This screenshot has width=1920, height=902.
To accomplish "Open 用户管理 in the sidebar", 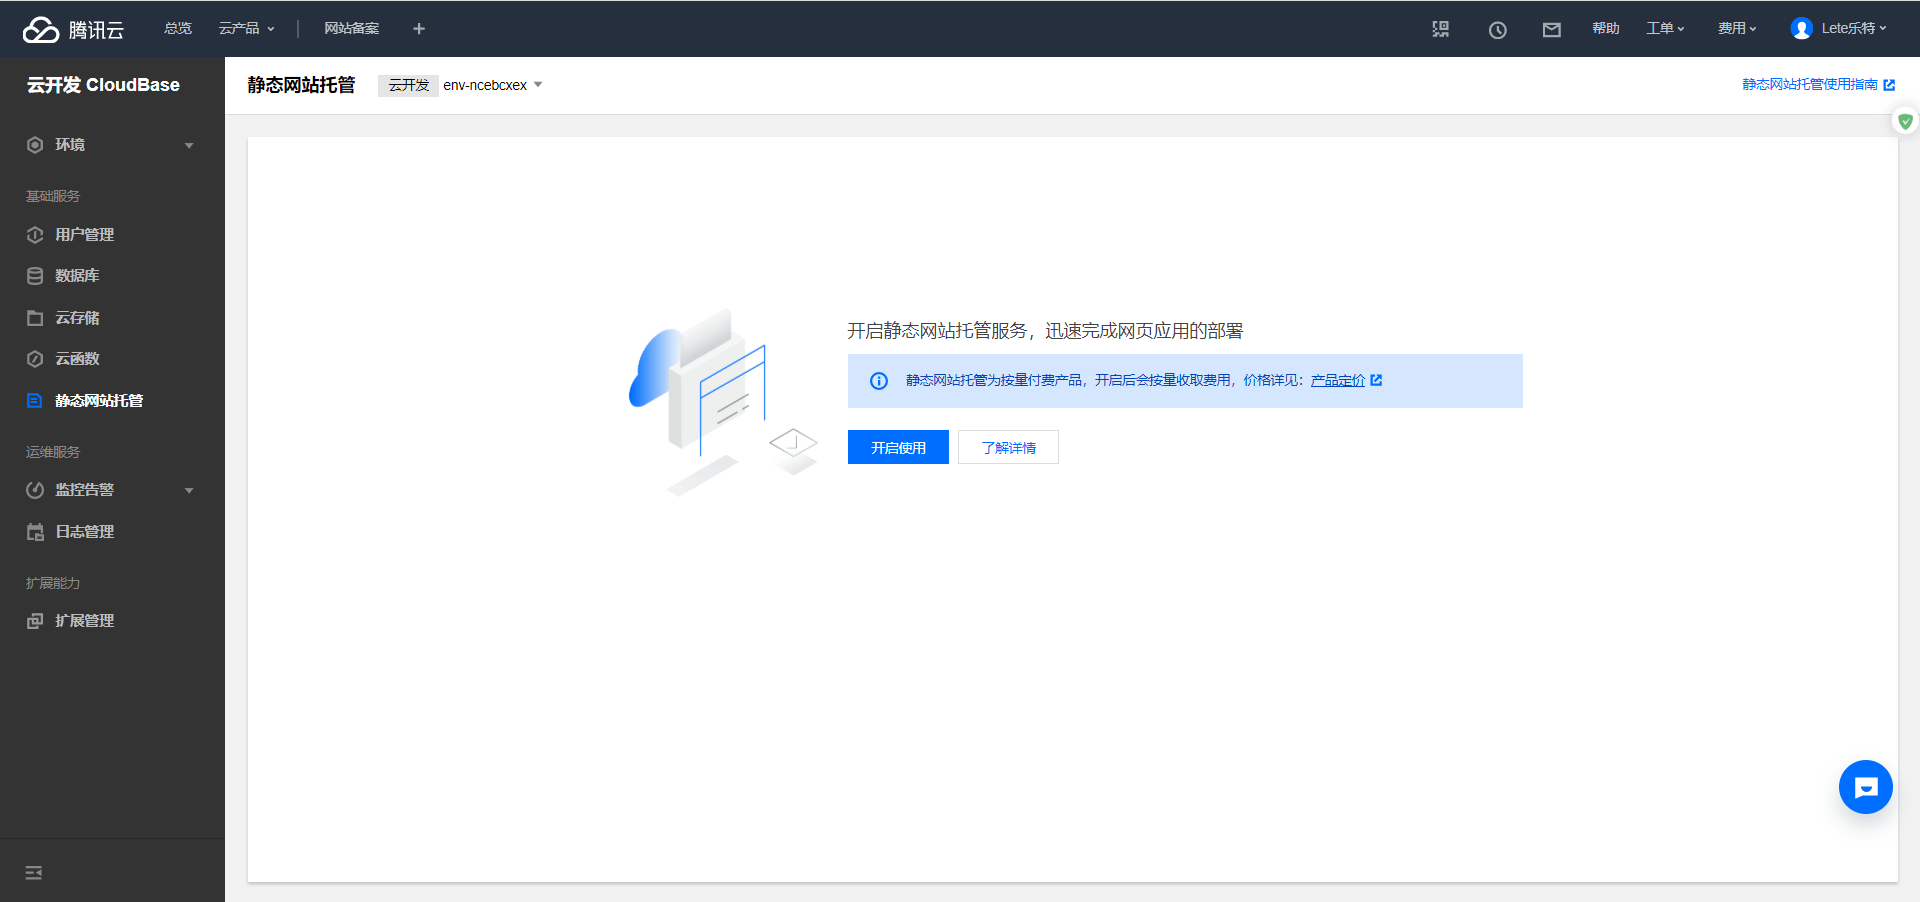I will 84,235.
